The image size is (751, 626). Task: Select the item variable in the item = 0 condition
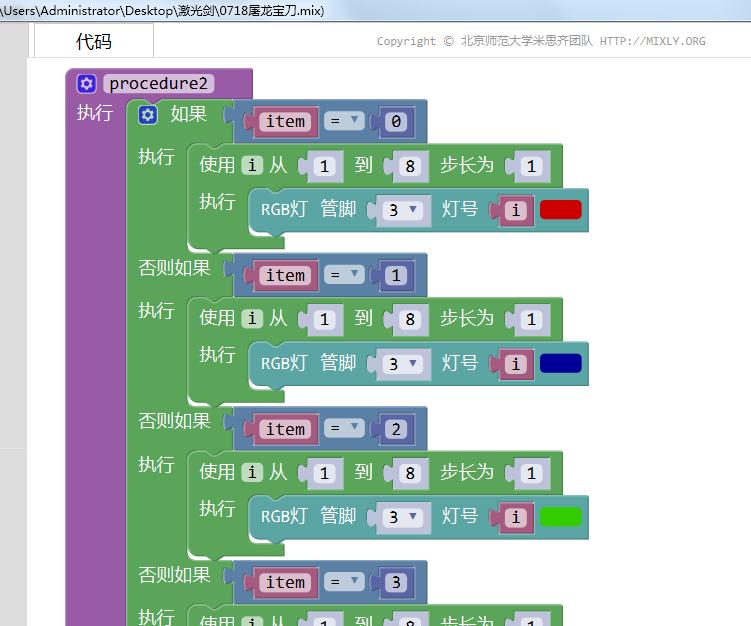tap(285, 122)
